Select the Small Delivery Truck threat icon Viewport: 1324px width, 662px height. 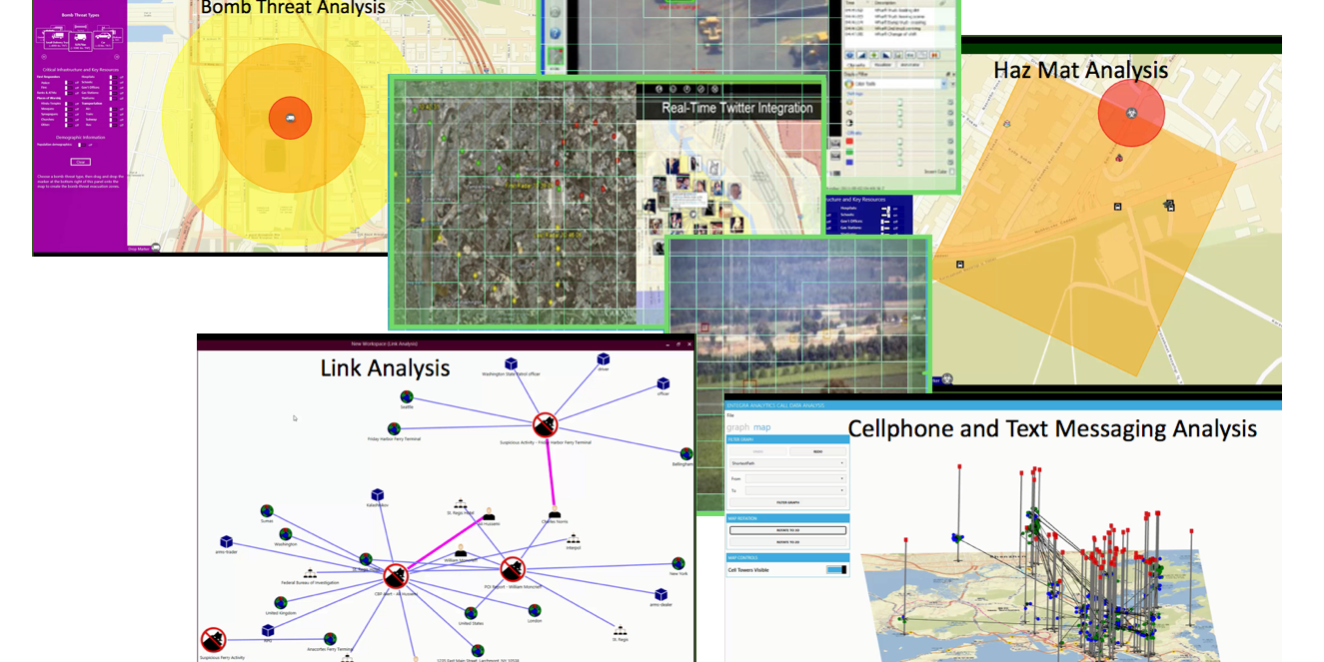[x=58, y=39]
